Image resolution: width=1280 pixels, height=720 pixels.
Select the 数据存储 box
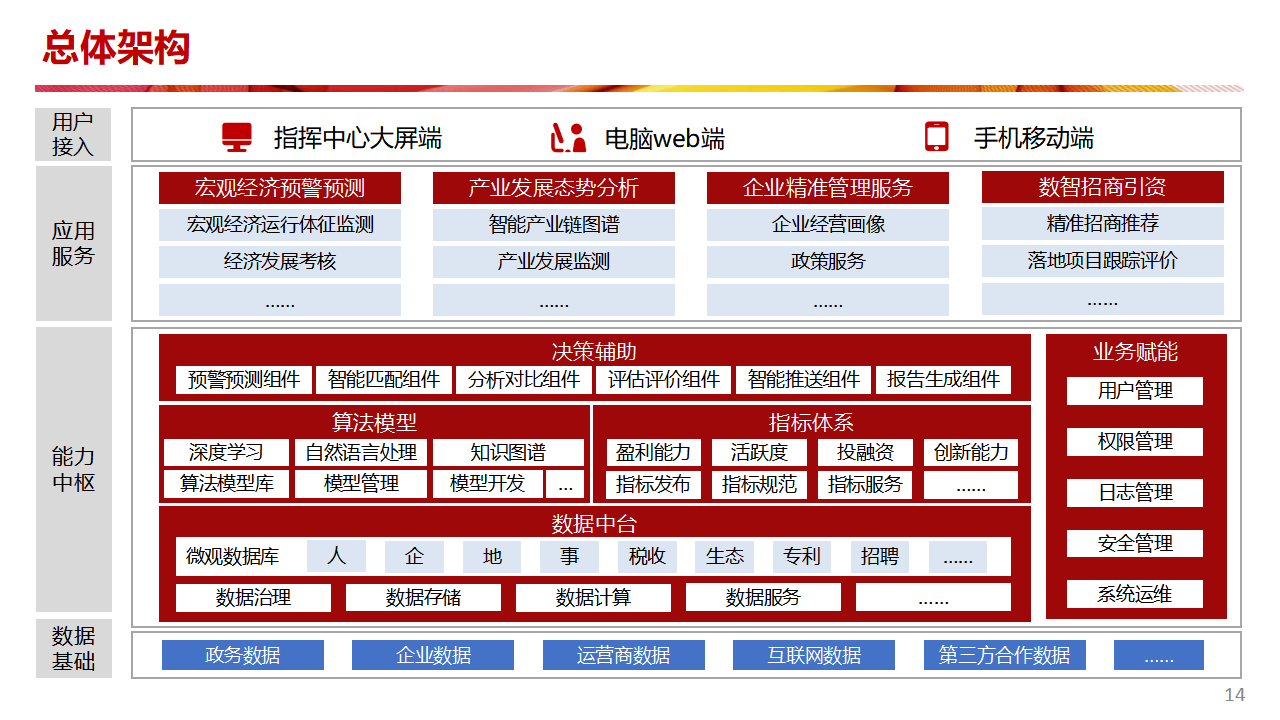423,598
